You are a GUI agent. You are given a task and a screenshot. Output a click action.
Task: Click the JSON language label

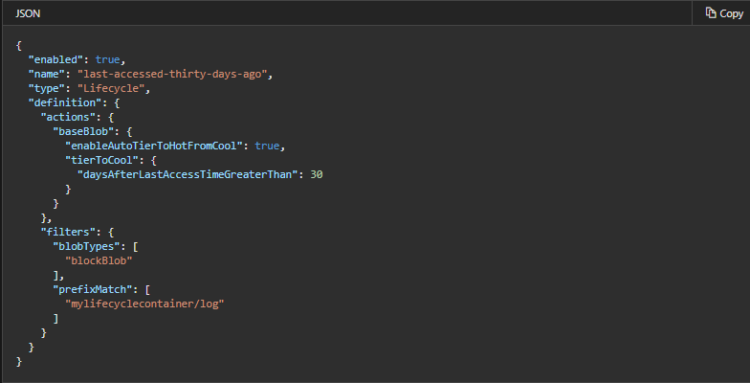[x=28, y=14]
